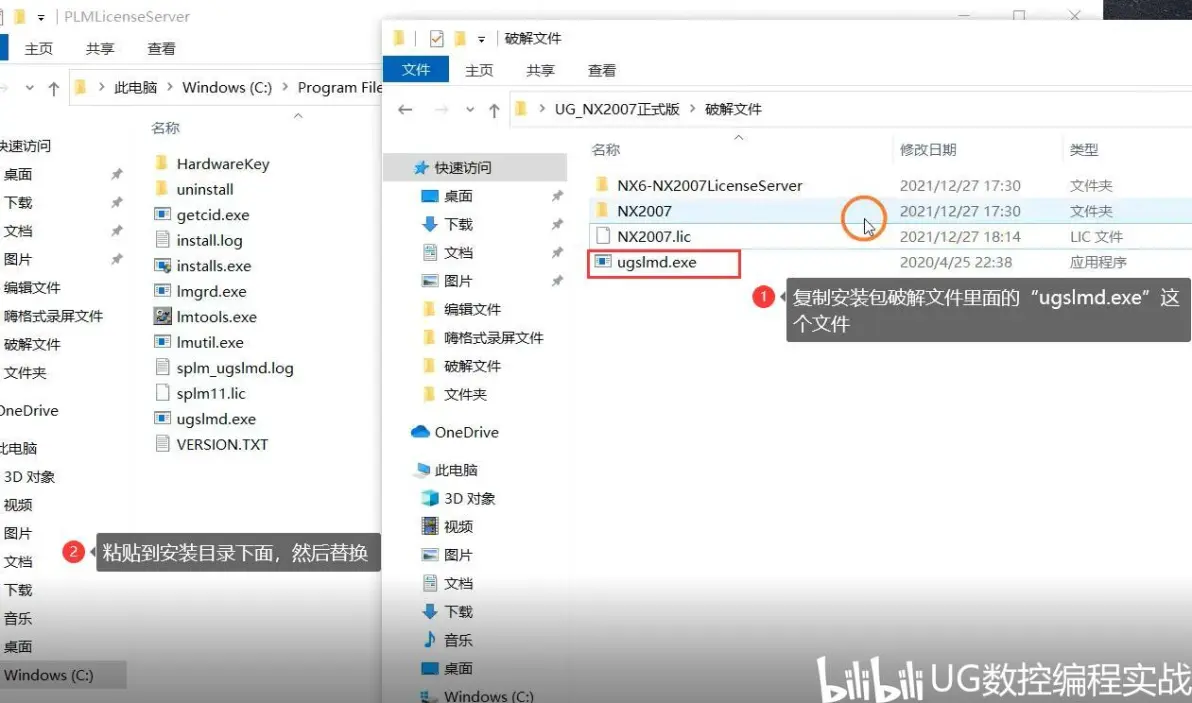
Task: Click 2021/12/27 18:14 date of NX2007.lic
Action: point(959,237)
